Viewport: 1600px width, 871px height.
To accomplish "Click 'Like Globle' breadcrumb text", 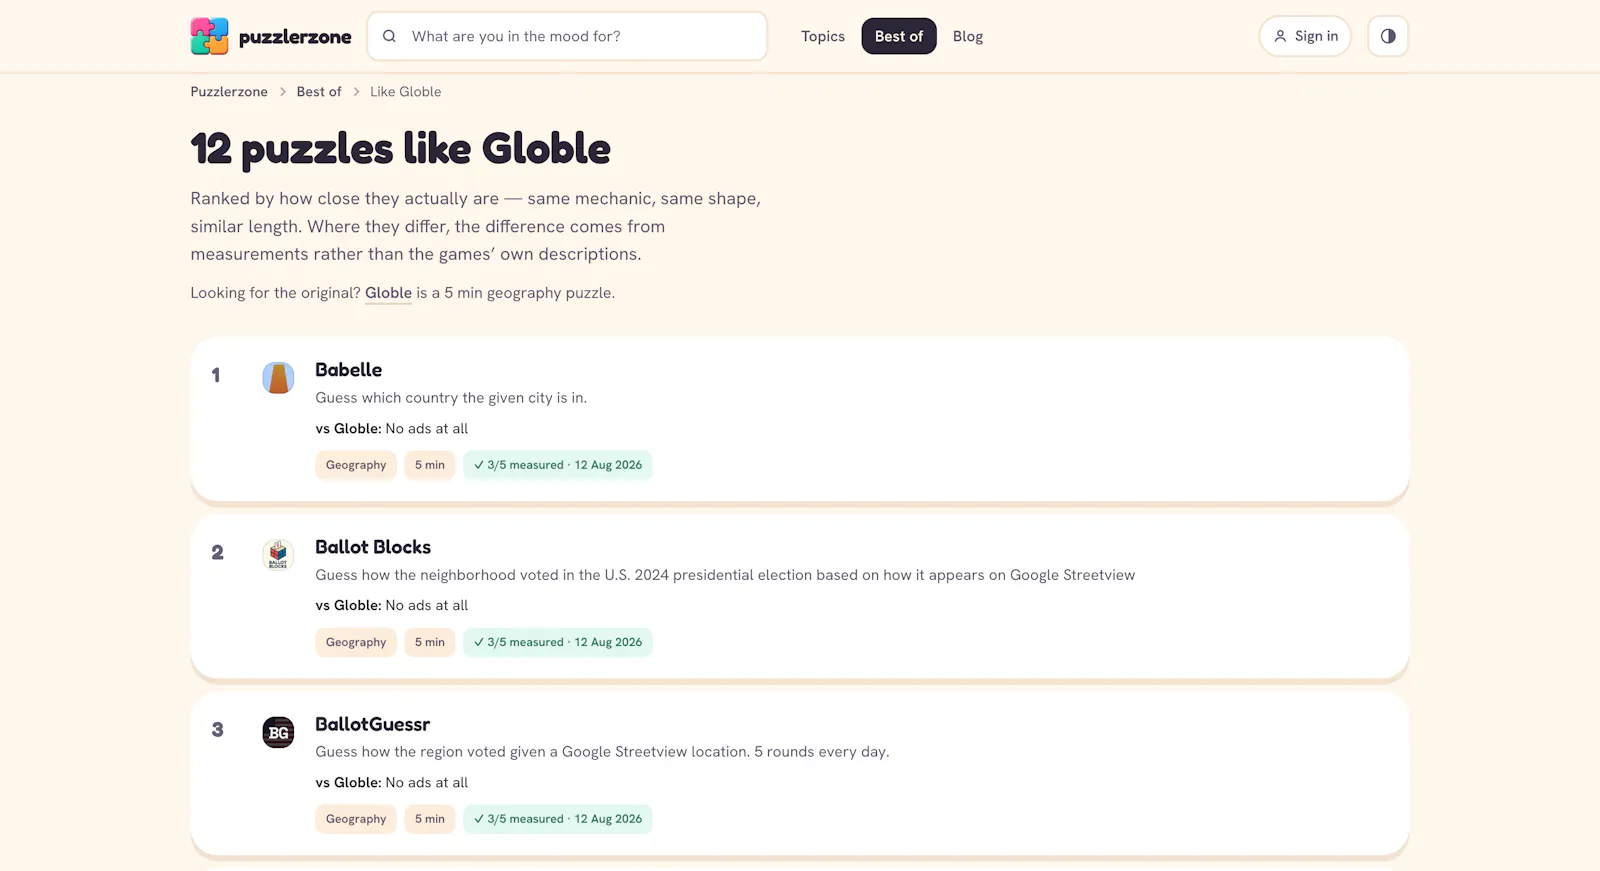I will [405, 92].
